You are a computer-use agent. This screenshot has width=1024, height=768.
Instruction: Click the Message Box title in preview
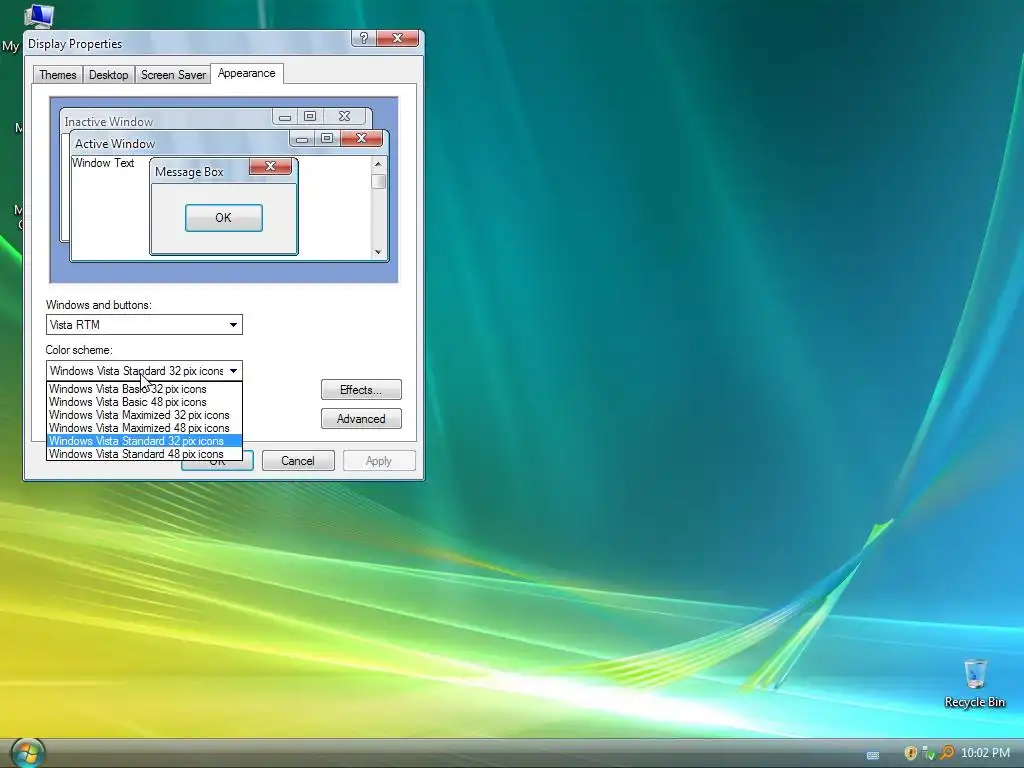189,172
